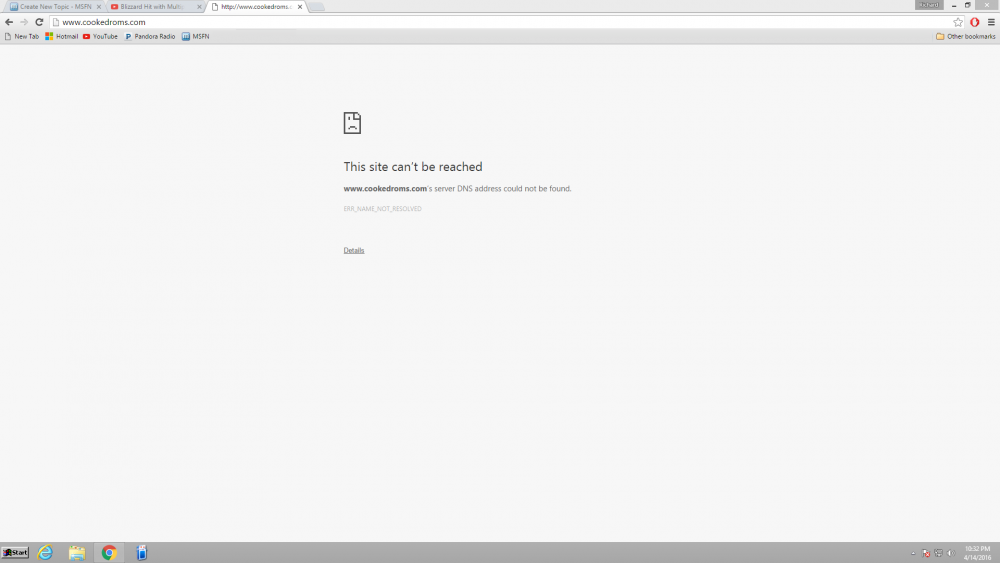
Task: Open the Chrome hamburger menu
Action: coord(991,22)
